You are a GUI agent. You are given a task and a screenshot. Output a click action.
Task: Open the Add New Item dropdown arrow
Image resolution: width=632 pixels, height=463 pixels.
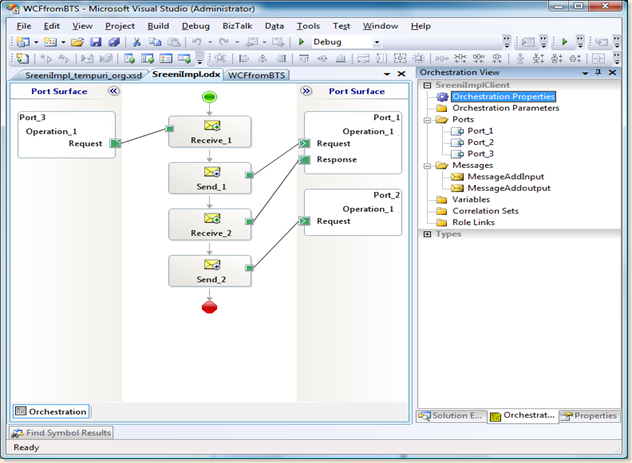click(63, 42)
